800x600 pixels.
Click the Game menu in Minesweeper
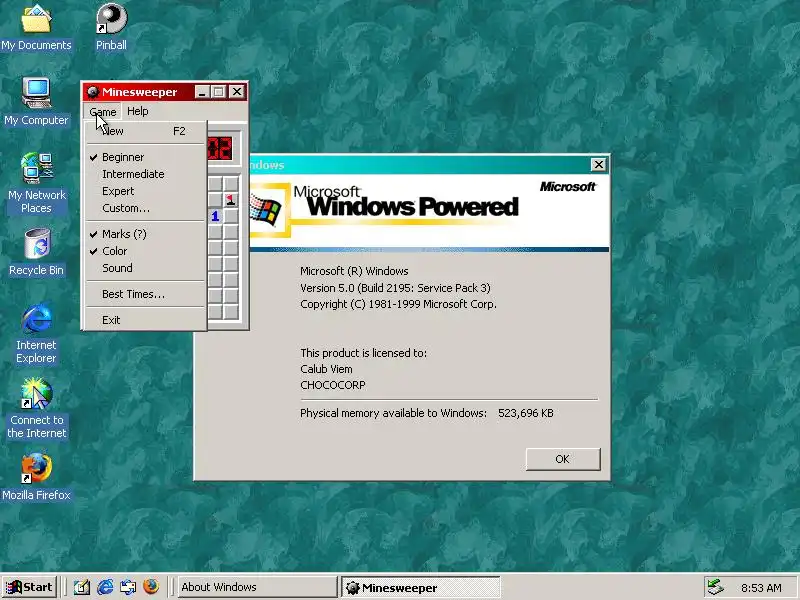[103, 112]
